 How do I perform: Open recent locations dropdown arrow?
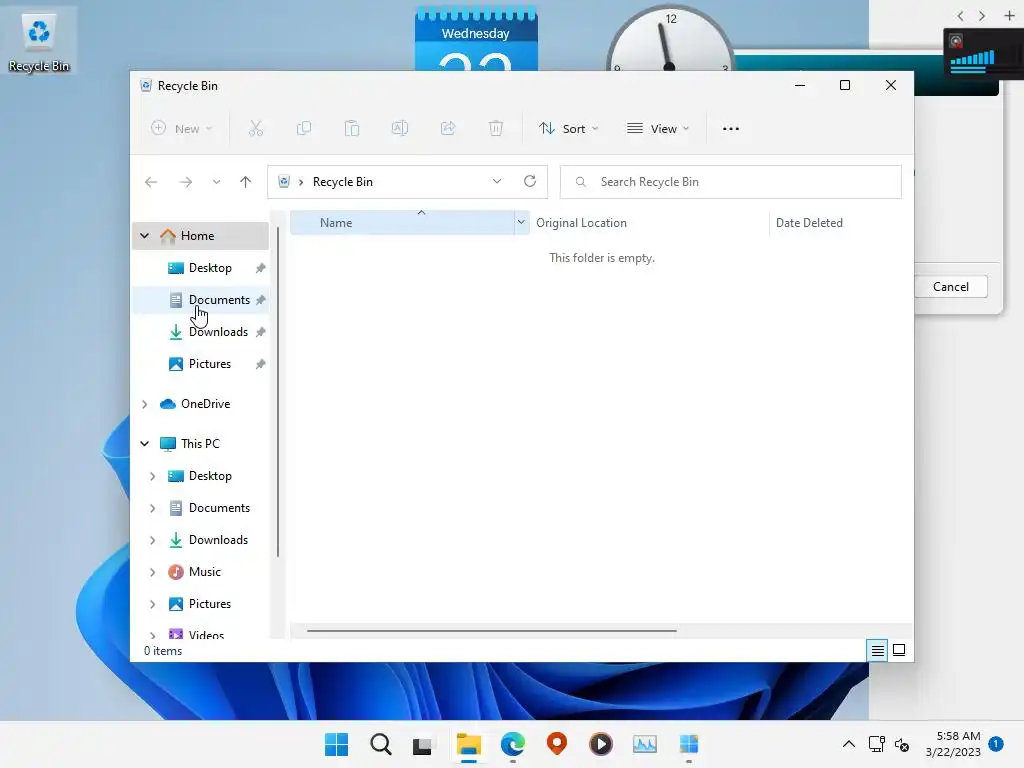pyautogui.click(x=216, y=182)
